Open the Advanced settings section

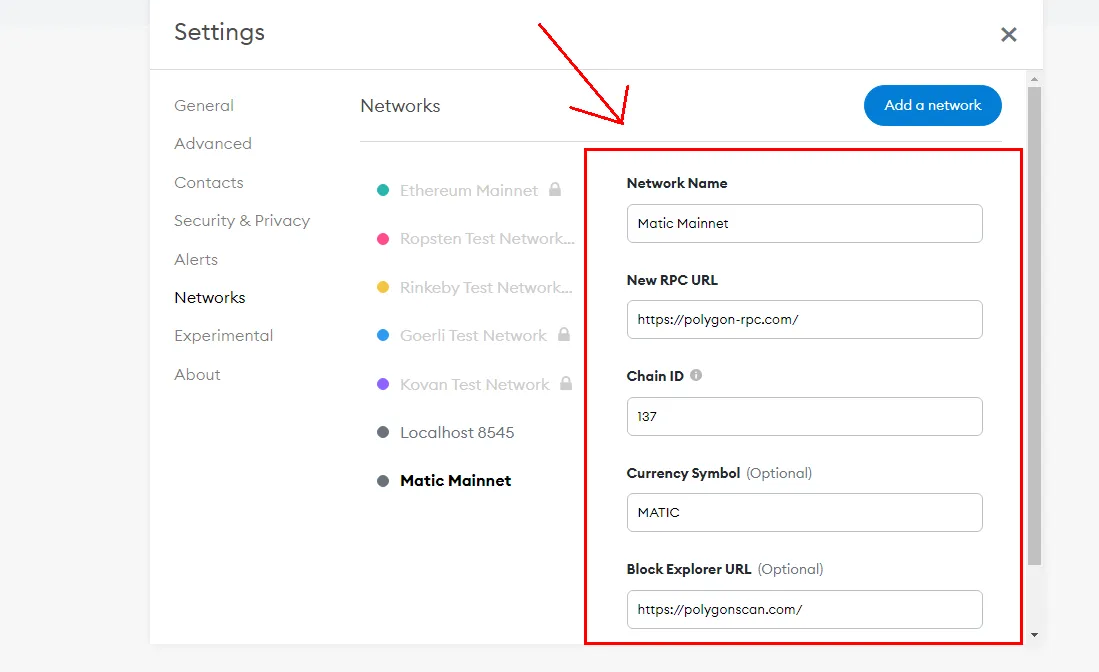212,144
